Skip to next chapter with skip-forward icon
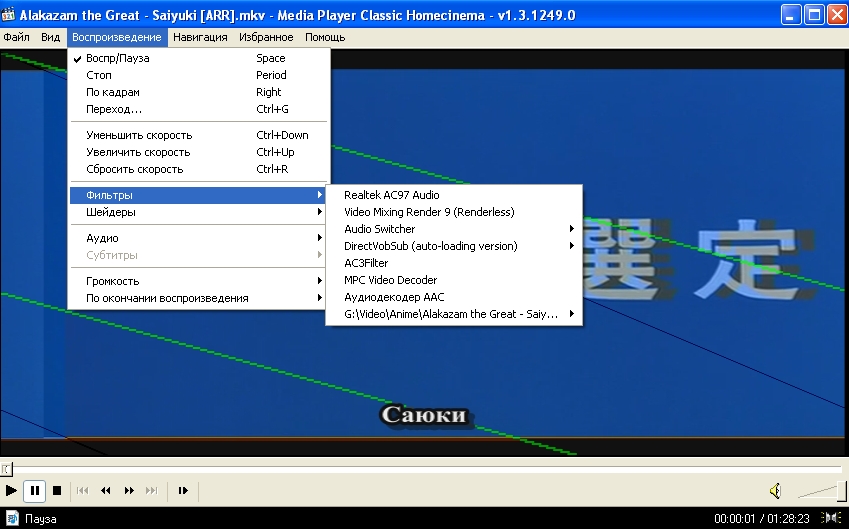The width and height of the screenshot is (849, 530). [x=152, y=490]
